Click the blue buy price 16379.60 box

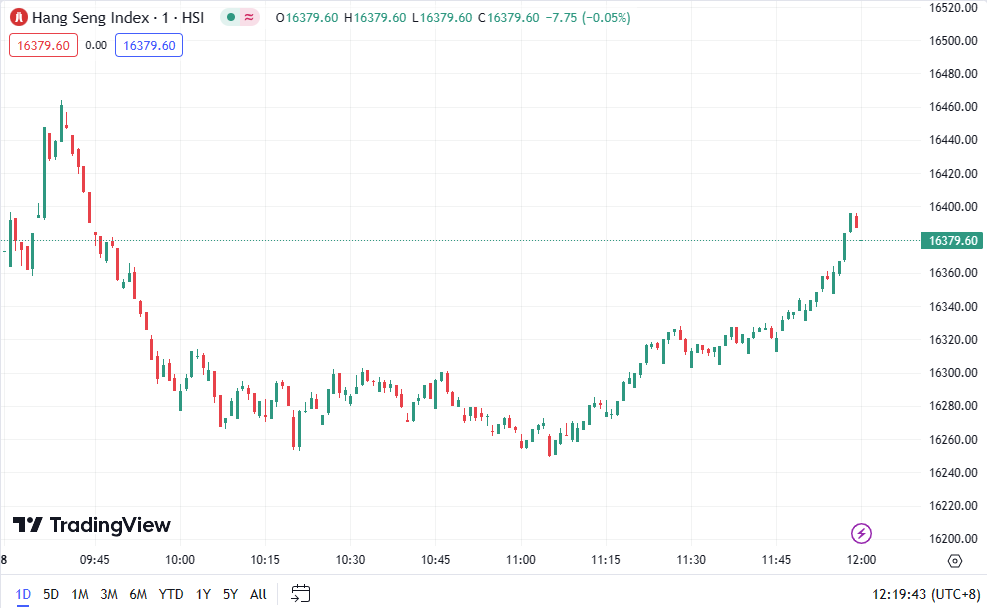tap(148, 45)
